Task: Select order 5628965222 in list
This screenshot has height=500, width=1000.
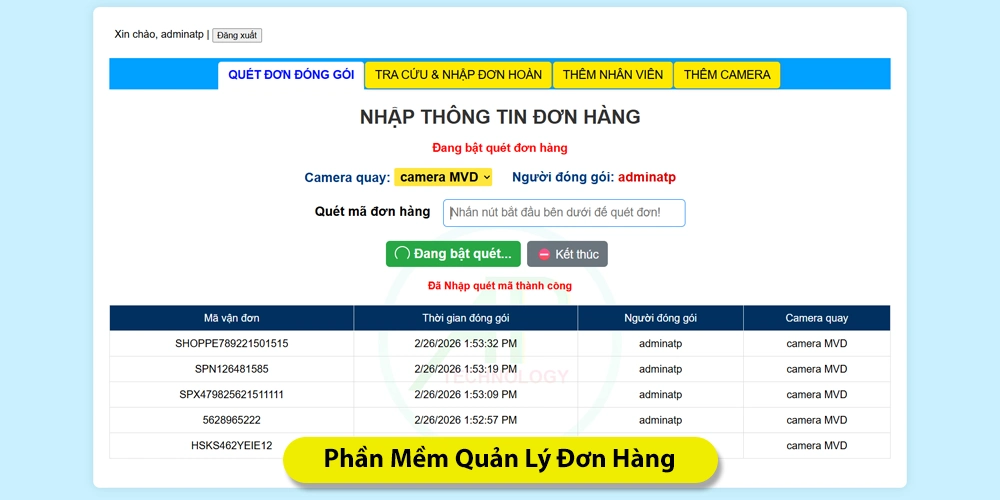Action: pyautogui.click(x=231, y=420)
